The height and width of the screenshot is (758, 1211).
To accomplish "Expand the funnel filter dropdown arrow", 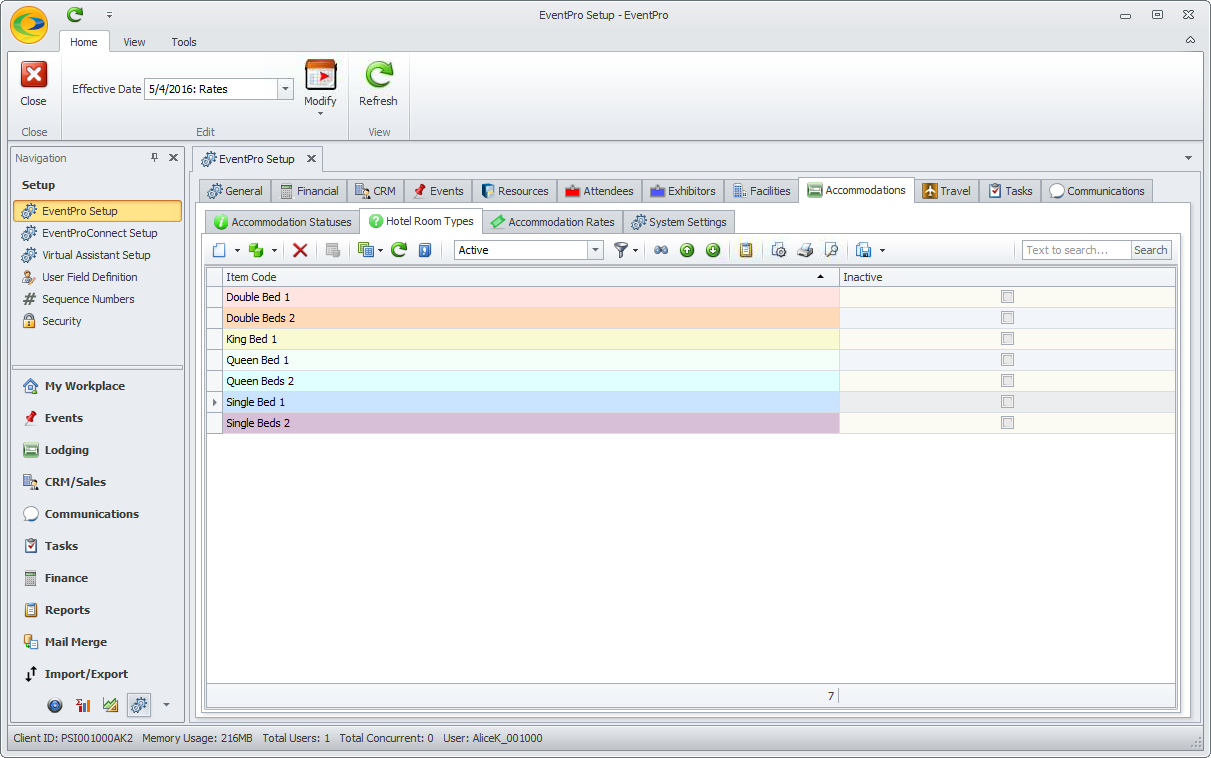I will pos(636,250).
